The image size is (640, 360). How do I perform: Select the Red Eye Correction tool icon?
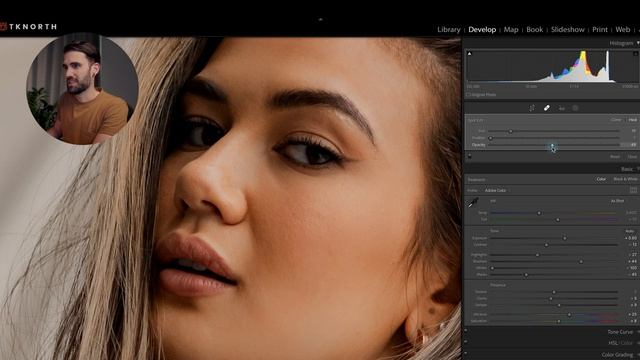(x=562, y=108)
